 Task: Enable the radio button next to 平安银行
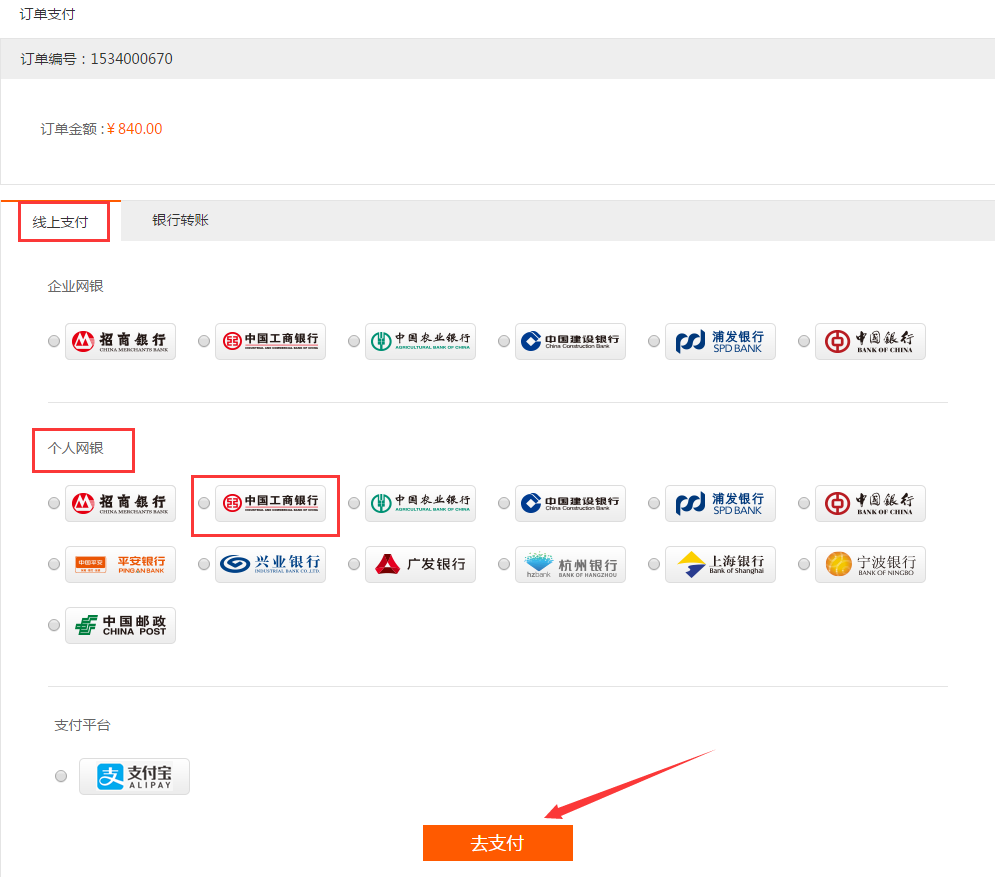[x=54, y=564]
